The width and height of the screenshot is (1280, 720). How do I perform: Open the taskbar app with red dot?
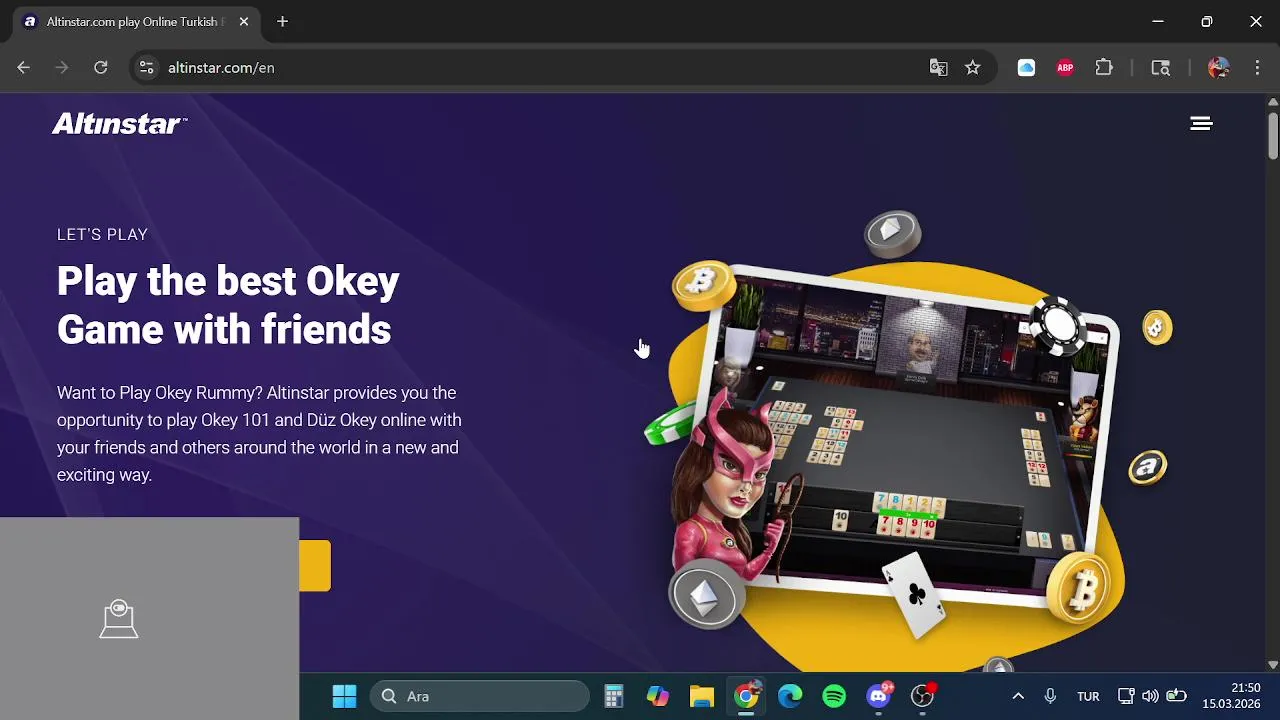[923, 696]
